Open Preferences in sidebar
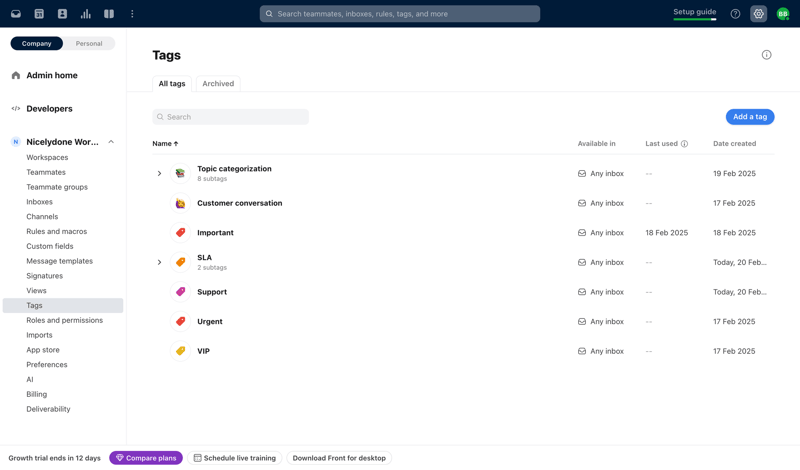The width and height of the screenshot is (800, 470). tap(47, 365)
